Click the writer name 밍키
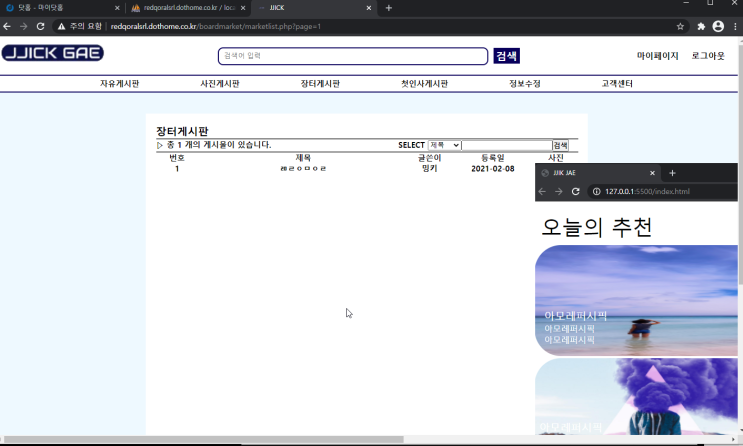Viewport: 743px width, 446px height. coord(429,169)
